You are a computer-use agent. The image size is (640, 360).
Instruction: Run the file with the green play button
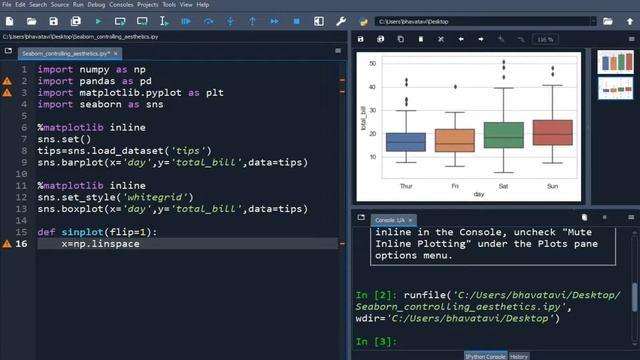coord(98,21)
